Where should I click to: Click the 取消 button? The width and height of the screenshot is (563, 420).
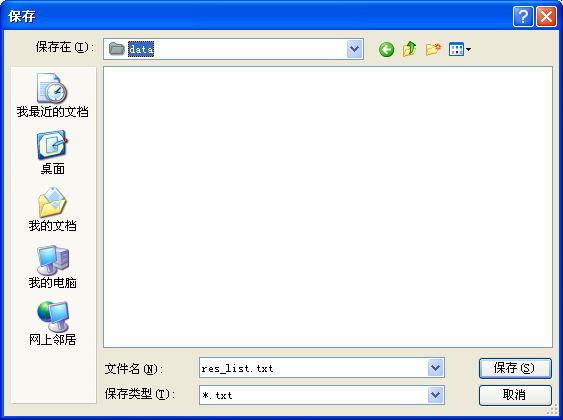click(x=515, y=395)
